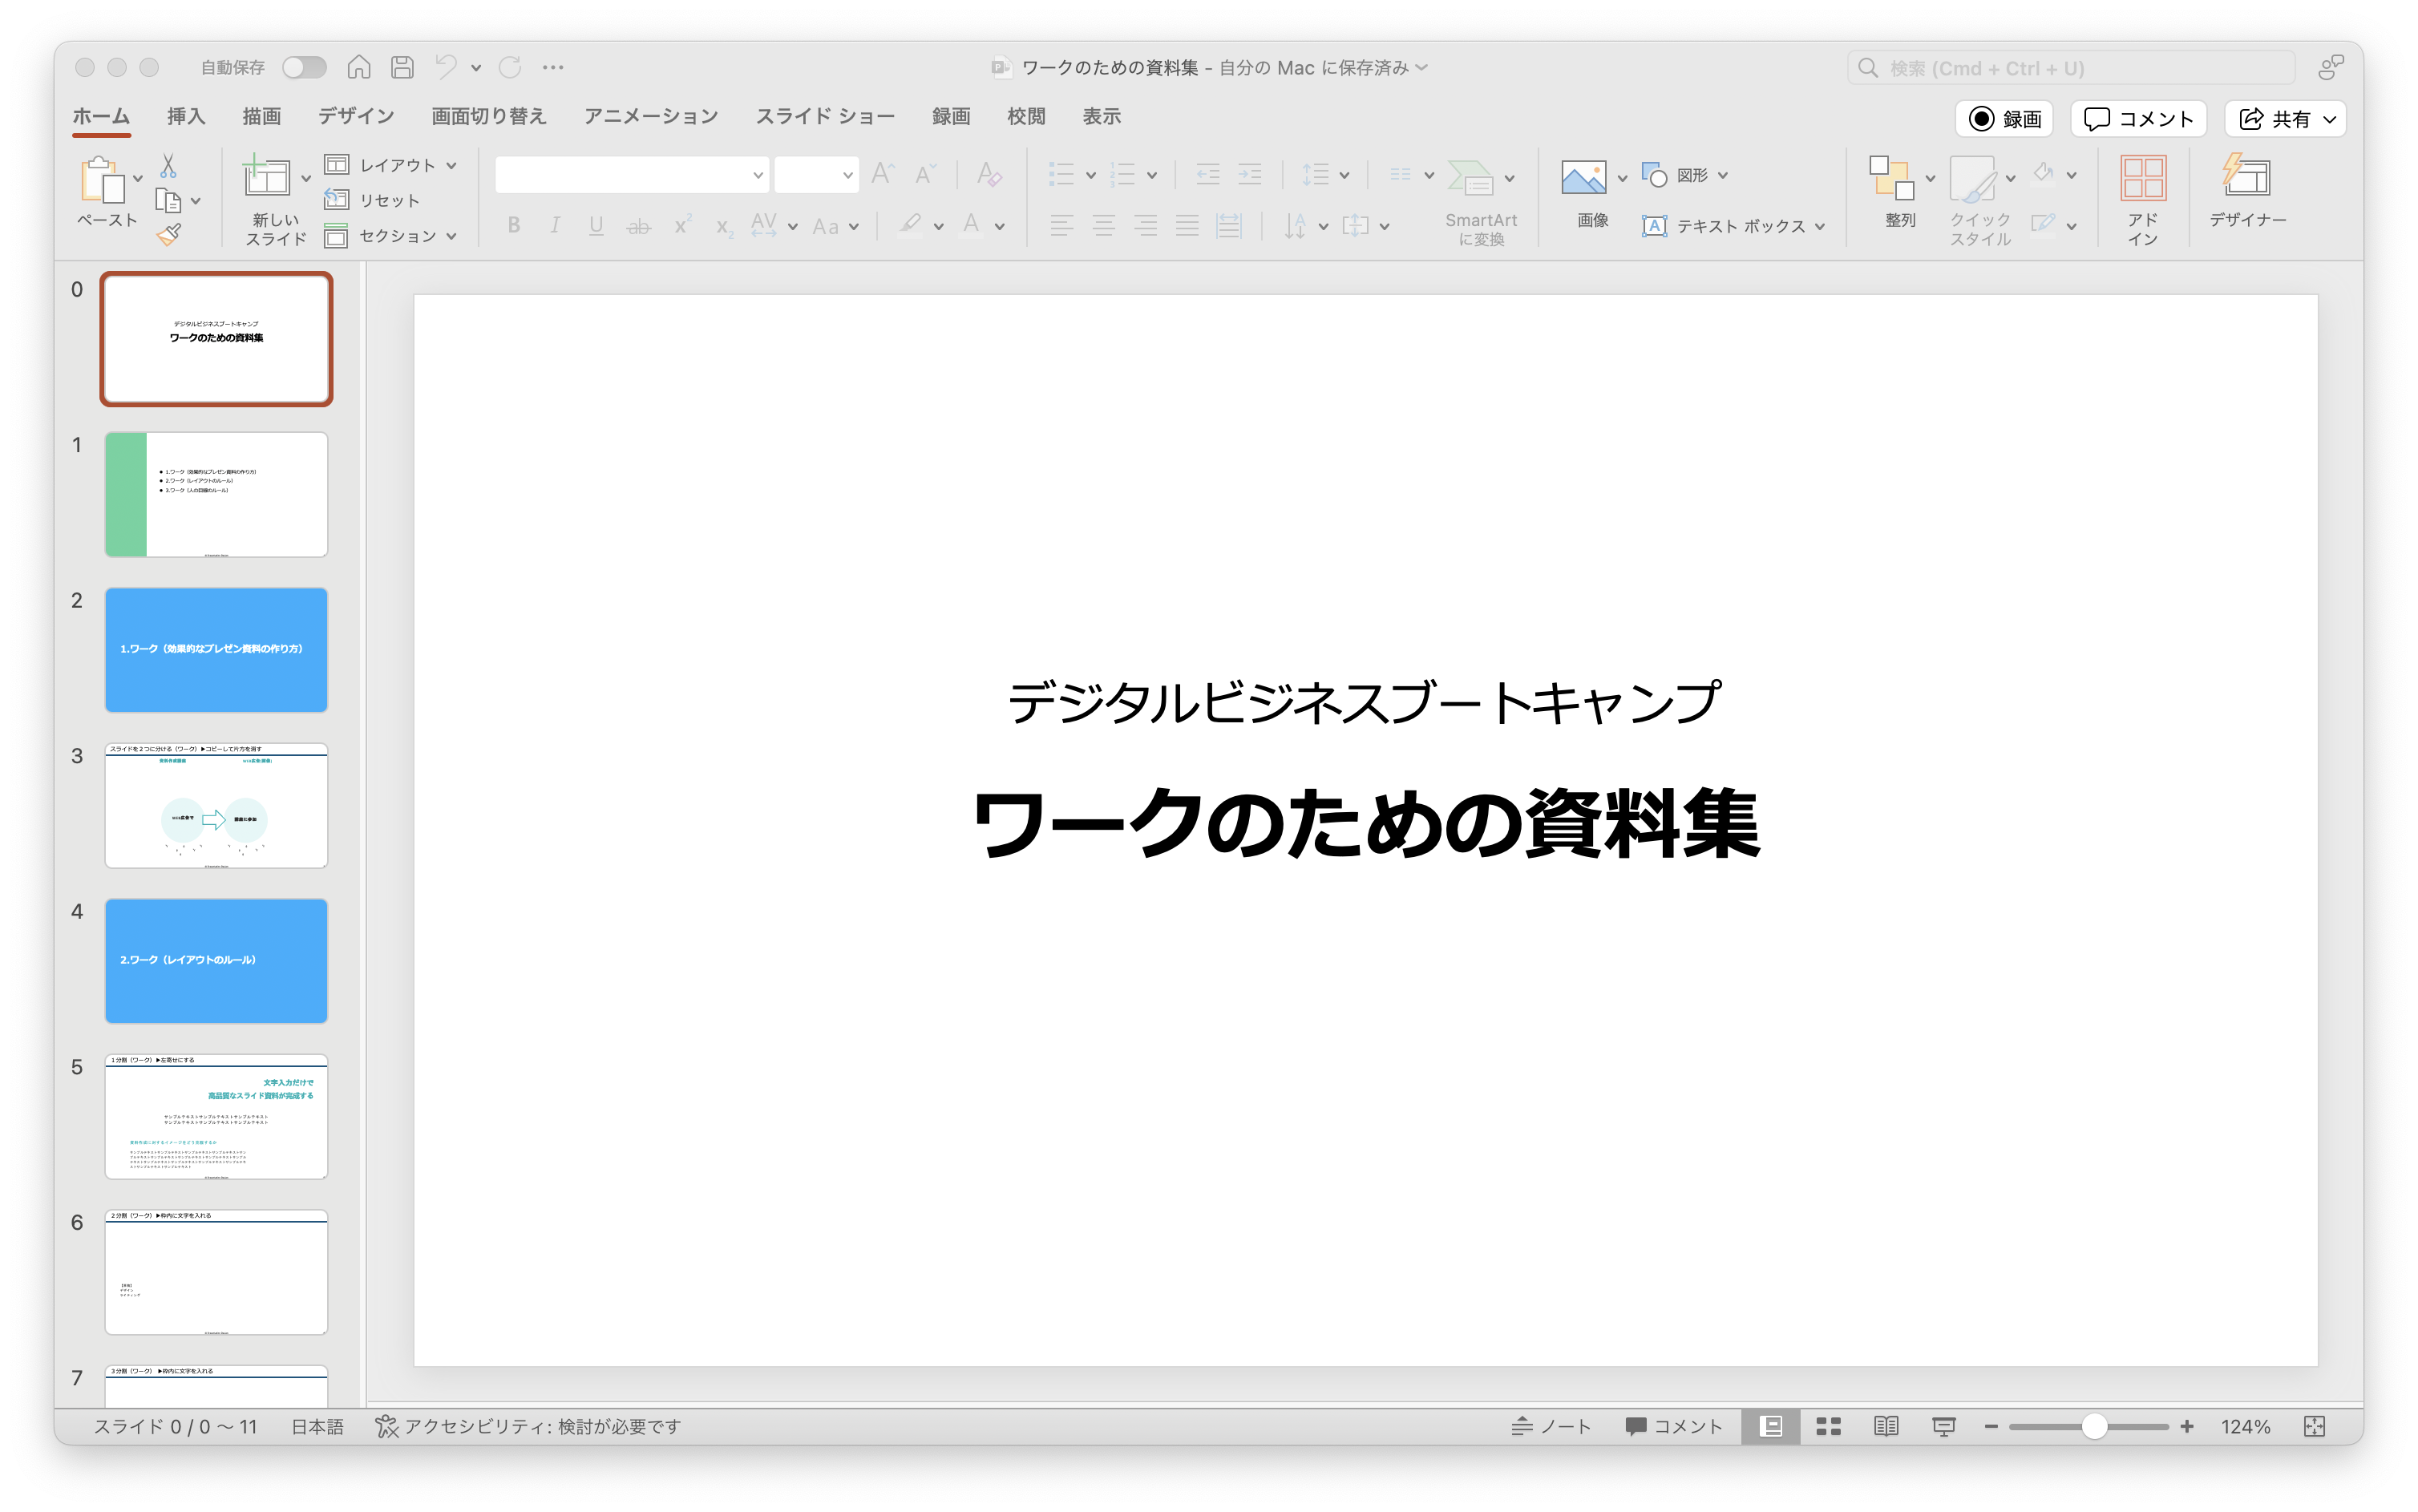
Task: Switch to the 画面切り替え tab
Action: click(489, 116)
